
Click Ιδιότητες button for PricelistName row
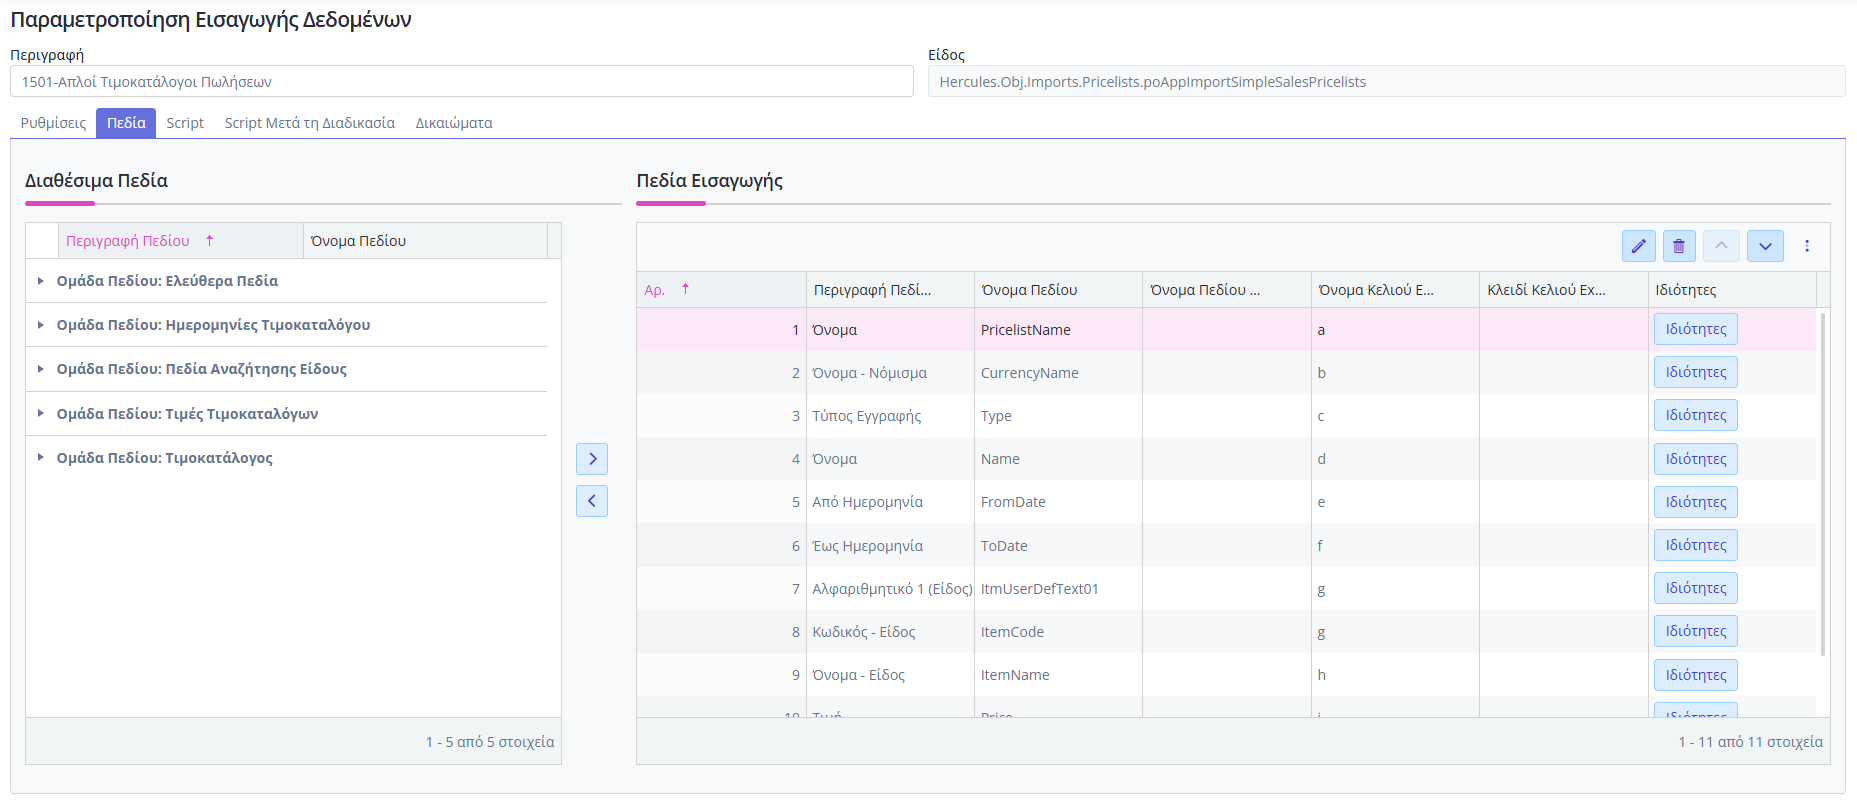pyautogui.click(x=1695, y=329)
